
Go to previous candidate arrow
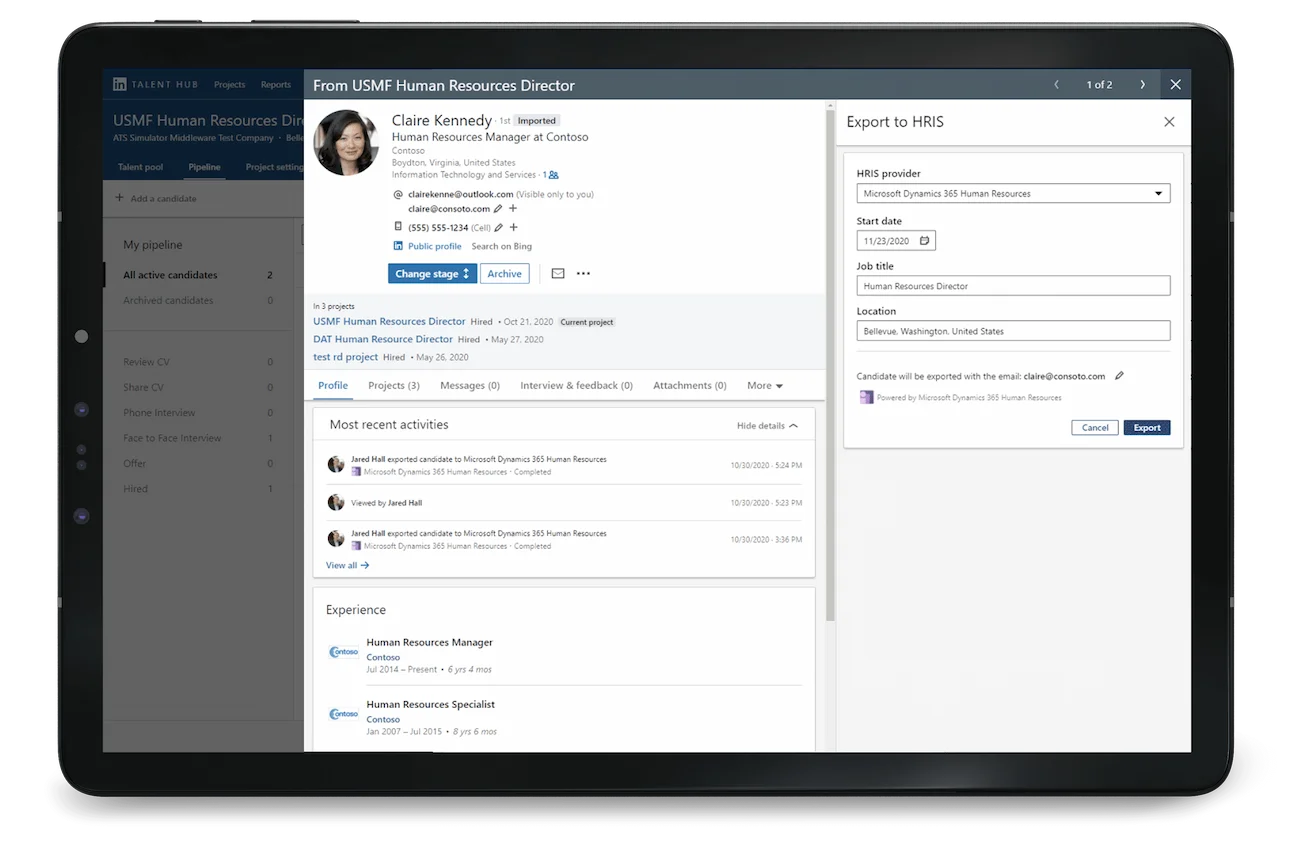[1056, 85]
